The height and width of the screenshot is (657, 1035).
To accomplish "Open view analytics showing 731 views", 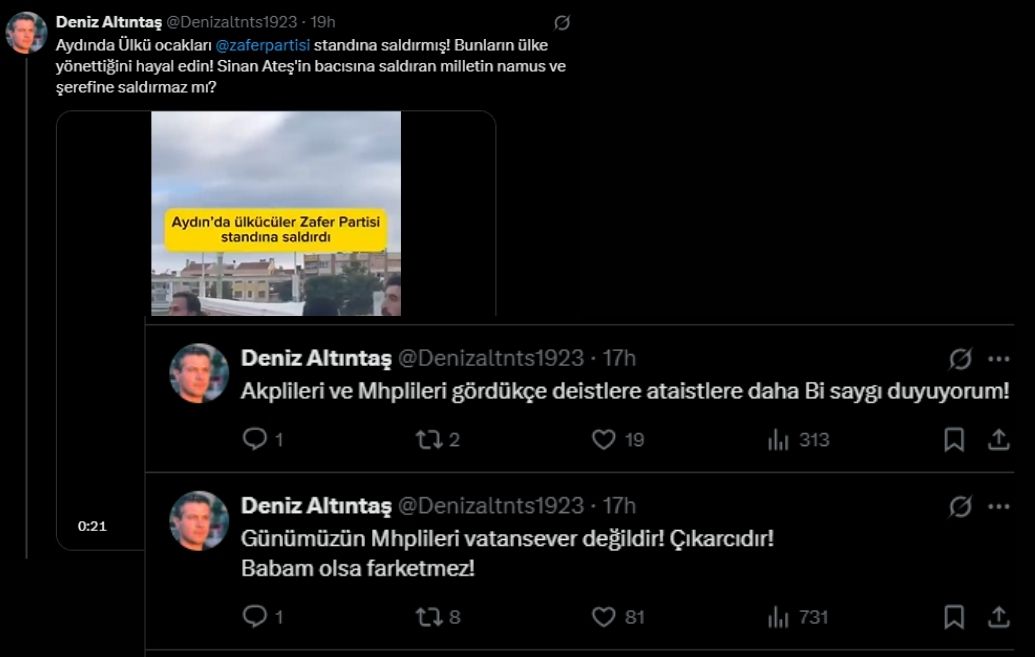I will pos(778,617).
